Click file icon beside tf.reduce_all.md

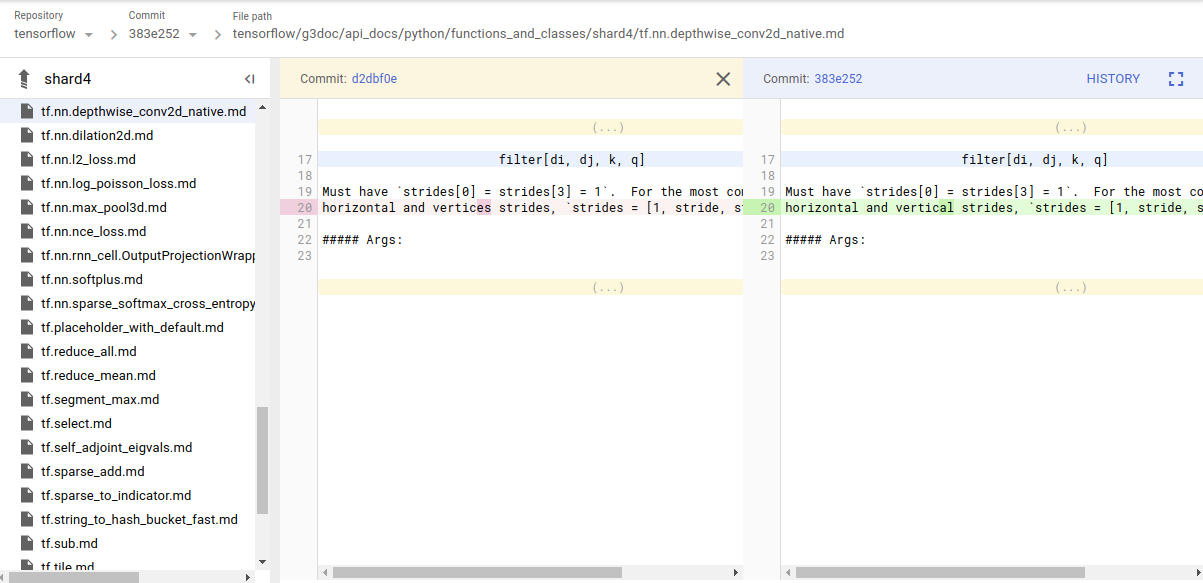pyautogui.click(x=27, y=351)
